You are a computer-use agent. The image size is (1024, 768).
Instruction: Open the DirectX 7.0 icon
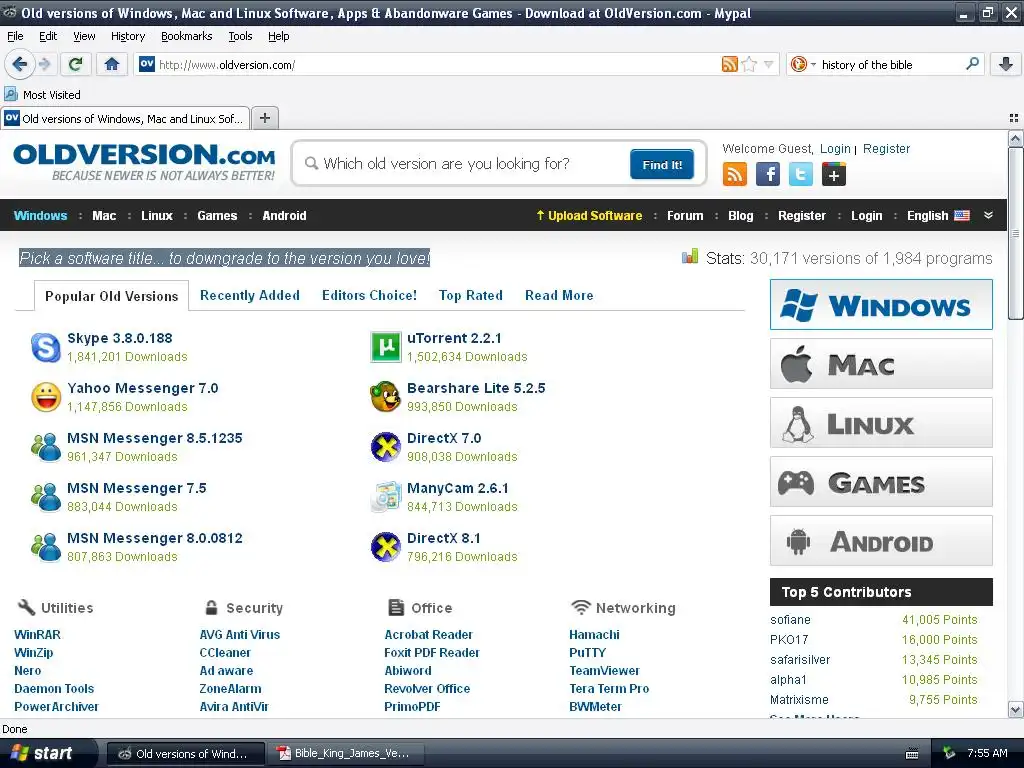click(385, 447)
